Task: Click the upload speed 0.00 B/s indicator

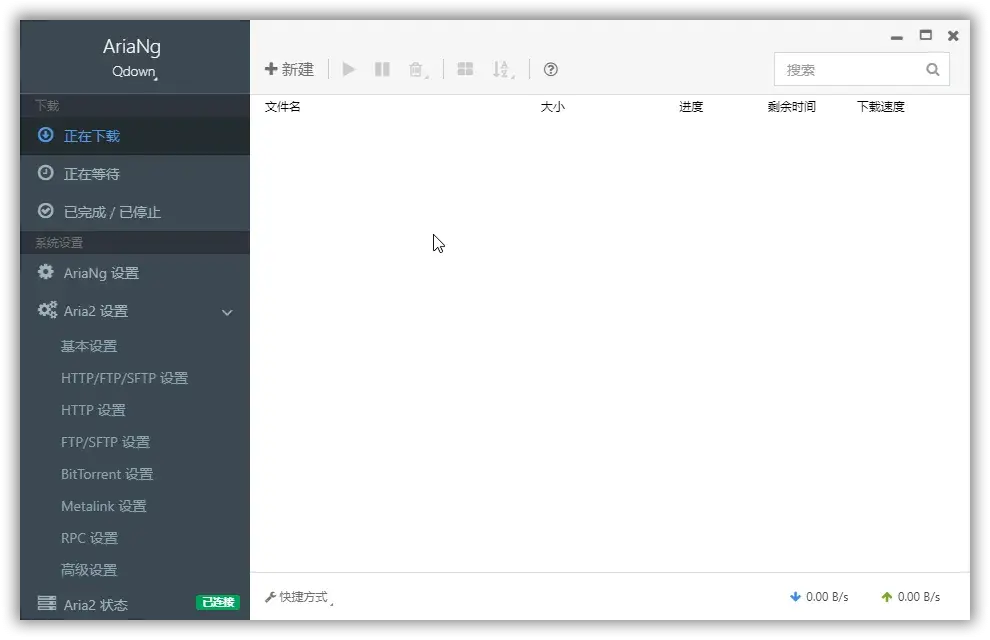Action: 910,596
